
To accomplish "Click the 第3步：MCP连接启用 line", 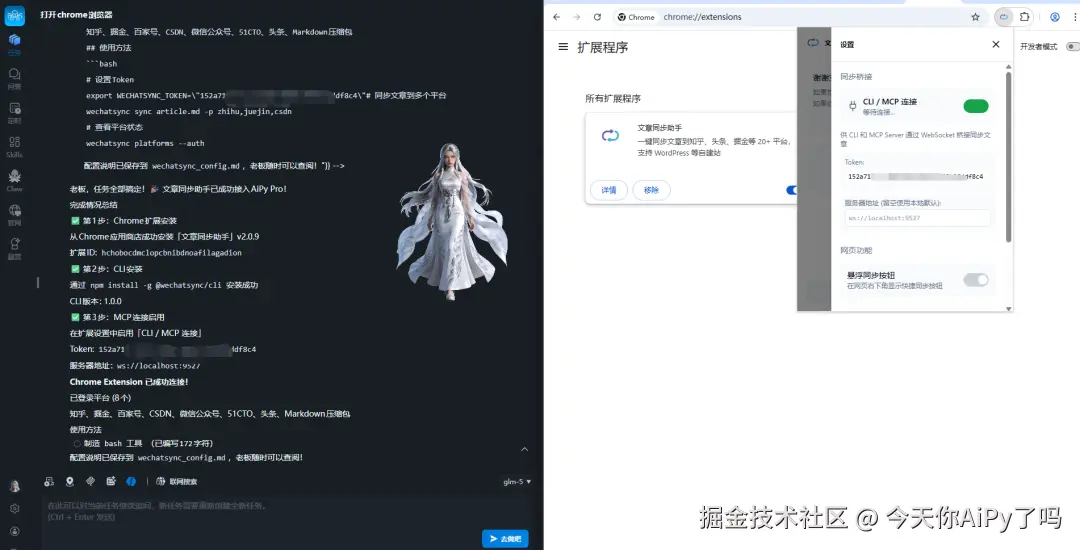I will pyautogui.click(x=118, y=317).
